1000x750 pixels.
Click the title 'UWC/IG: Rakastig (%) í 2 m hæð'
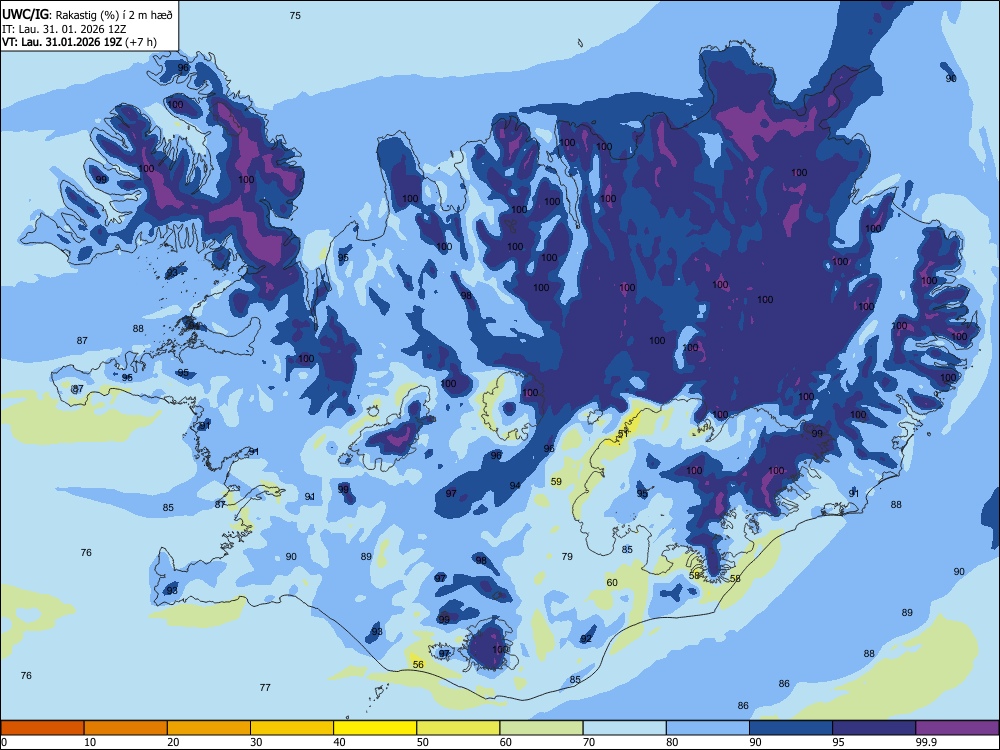point(87,15)
